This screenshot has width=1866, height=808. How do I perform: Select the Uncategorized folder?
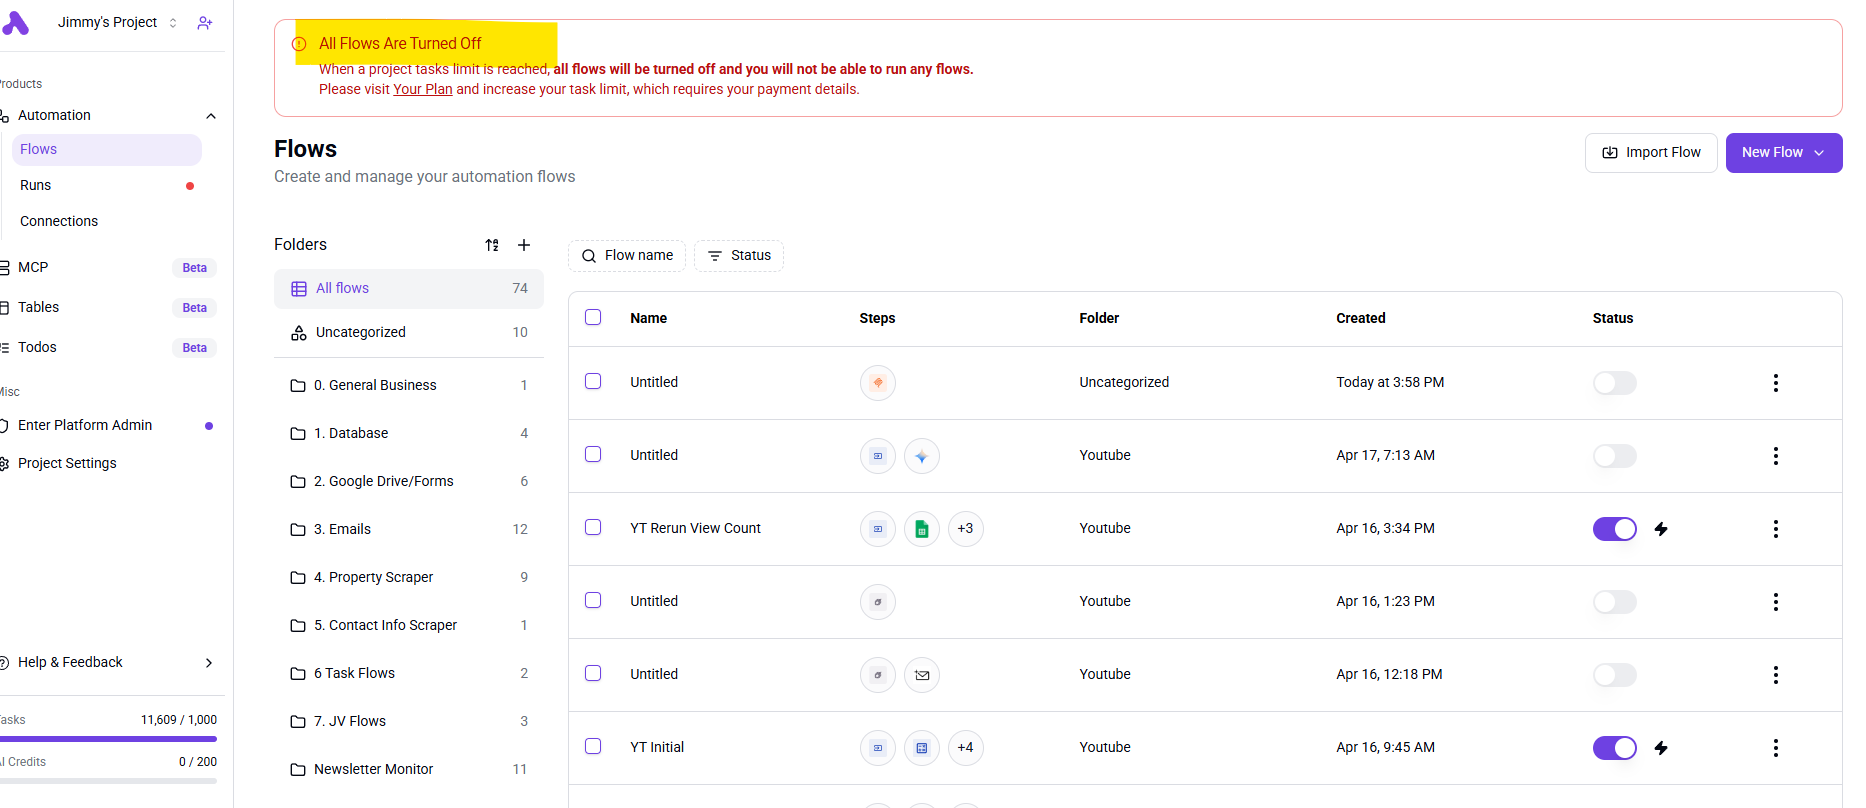click(x=409, y=333)
